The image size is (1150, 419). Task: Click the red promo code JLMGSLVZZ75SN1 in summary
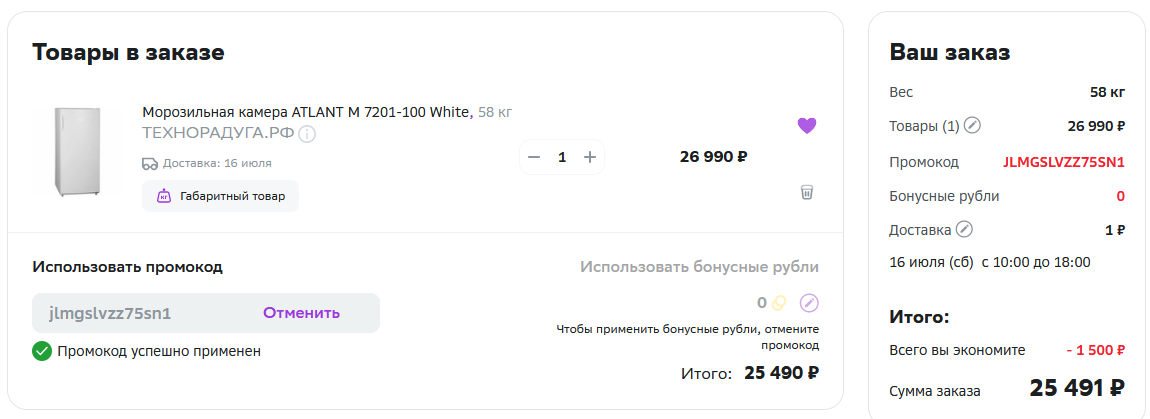point(1063,162)
